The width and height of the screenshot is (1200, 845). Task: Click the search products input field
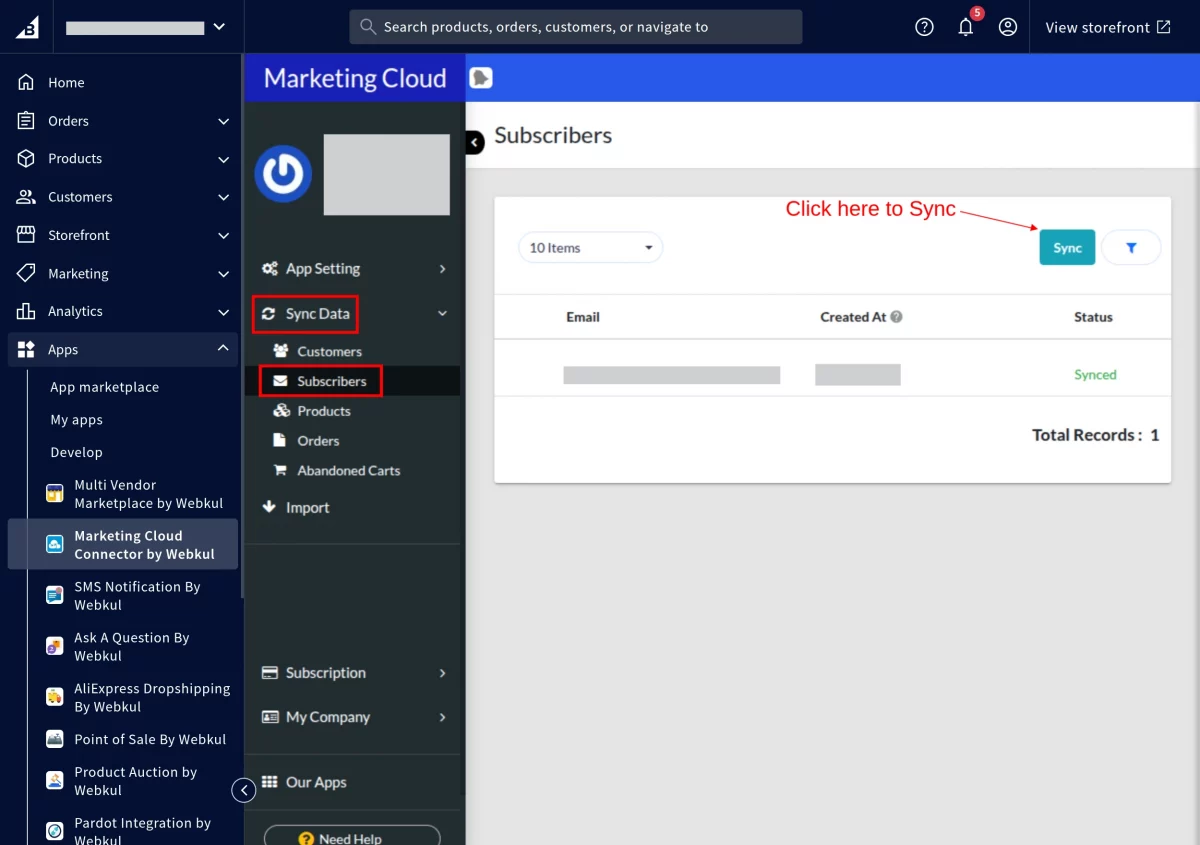(576, 27)
